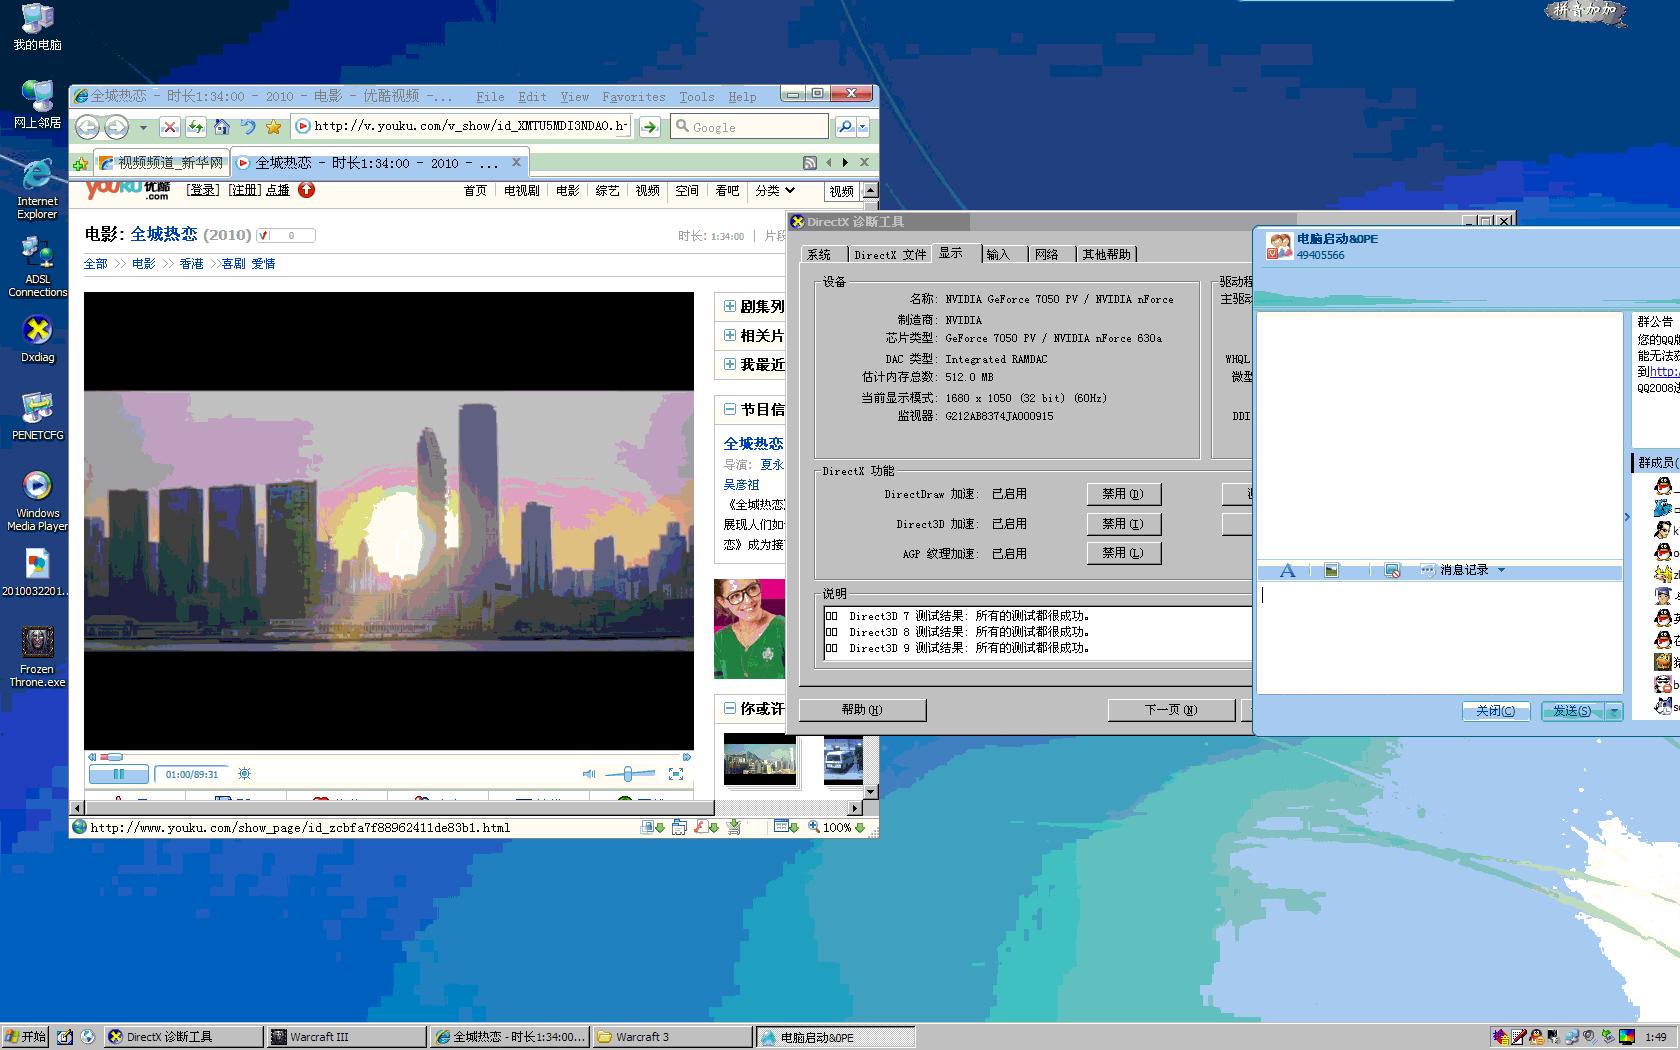Image resolution: width=1680 pixels, height=1050 pixels.
Task: Open the Tools menu in browser
Action: [x=697, y=97]
